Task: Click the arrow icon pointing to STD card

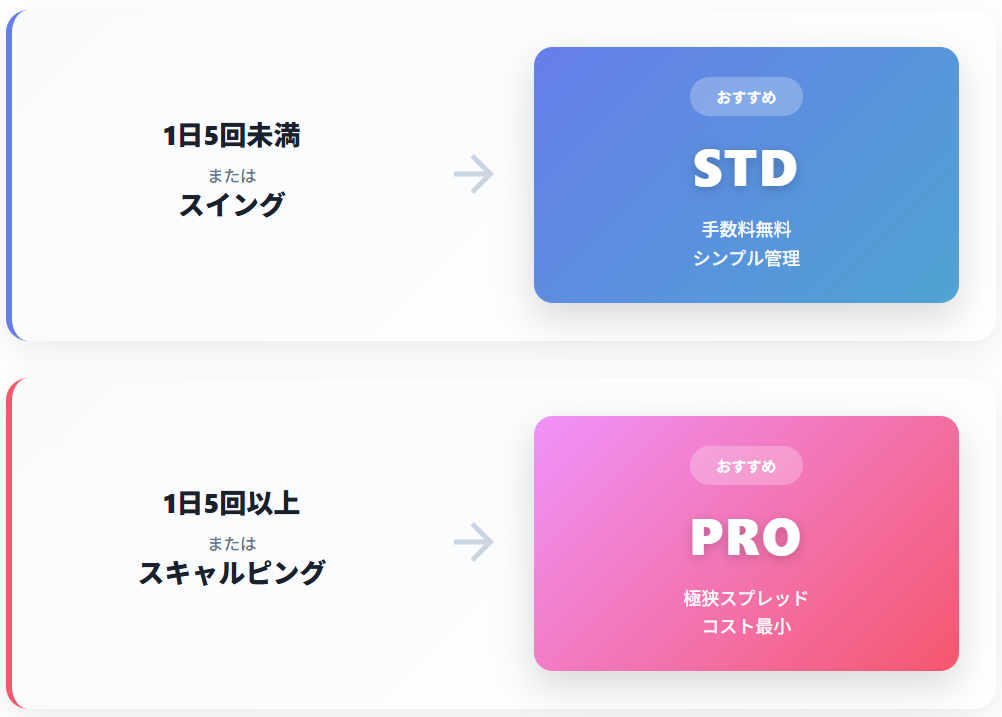Action: (474, 175)
